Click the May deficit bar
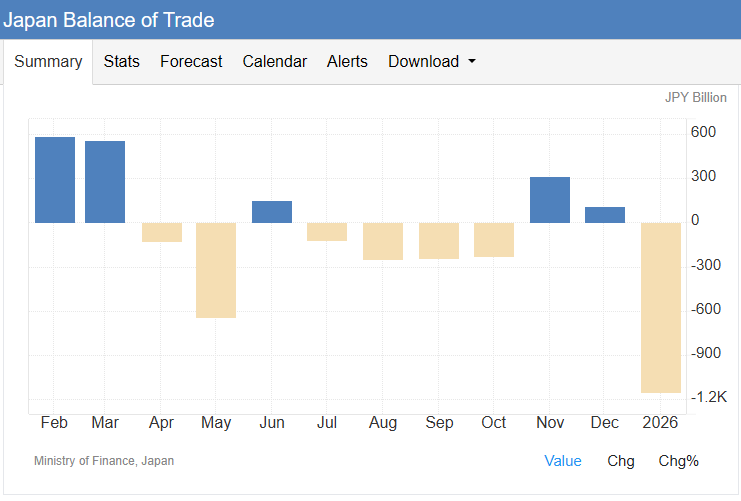 [x=216, y=270]
